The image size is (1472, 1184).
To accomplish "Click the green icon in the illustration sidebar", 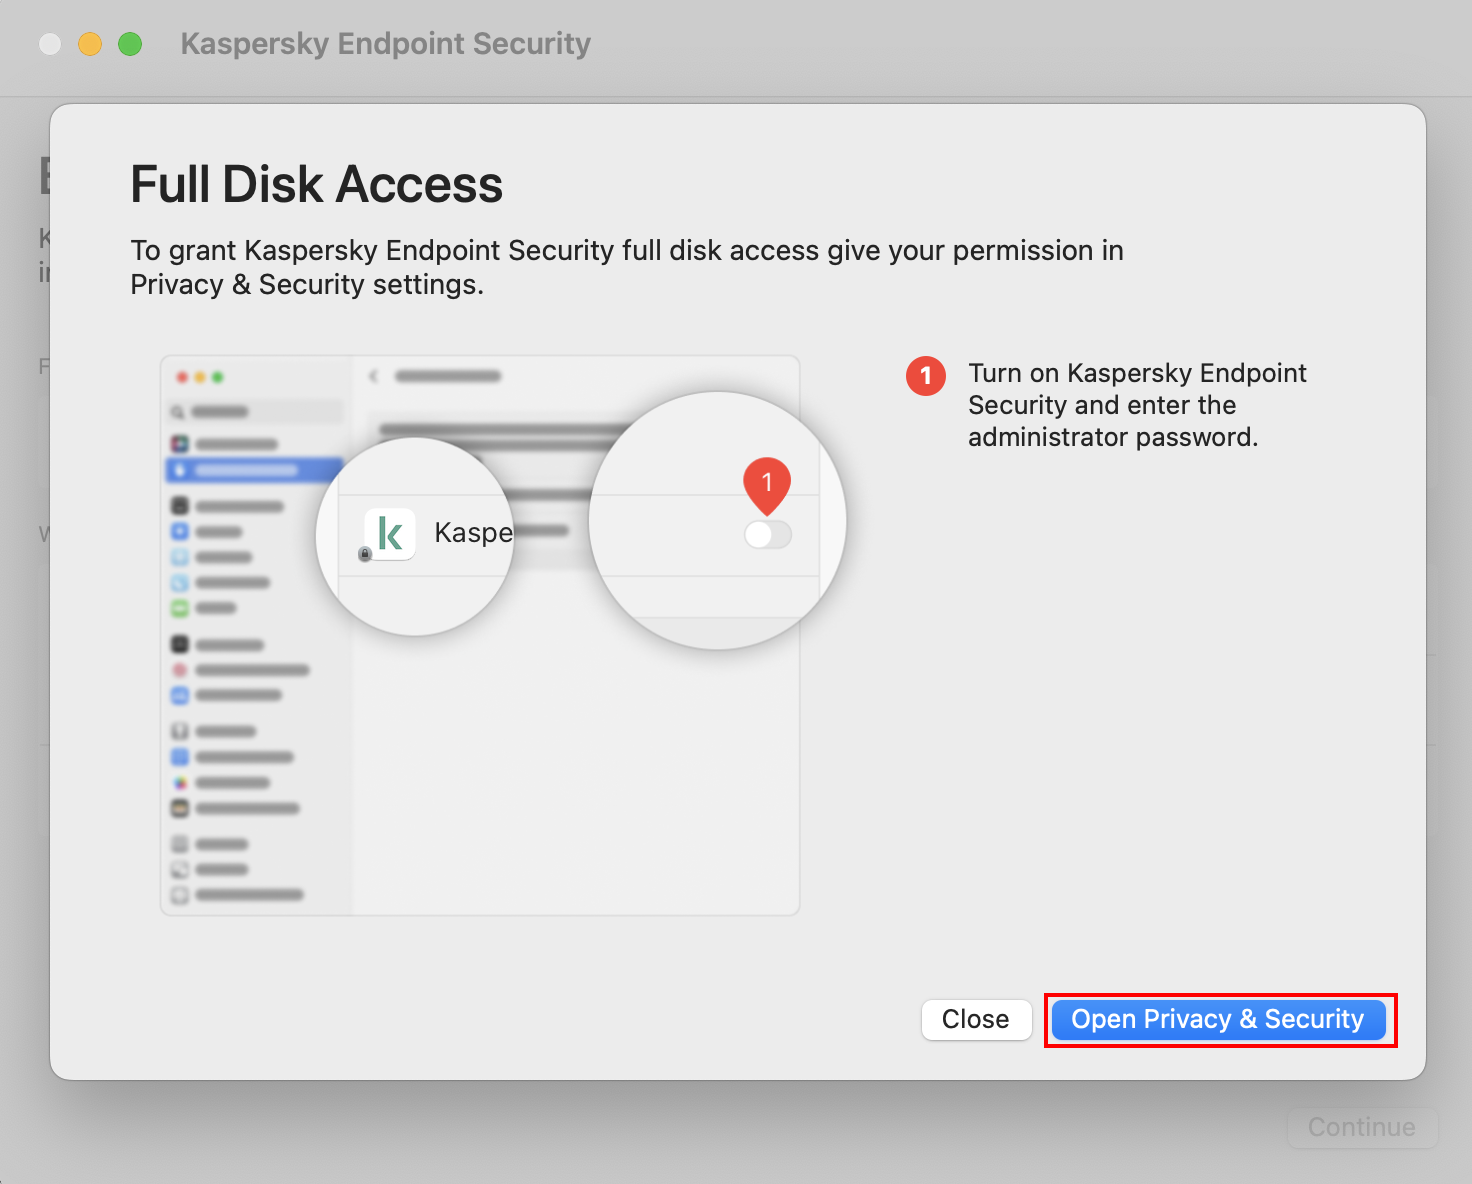I will (180, 608).
